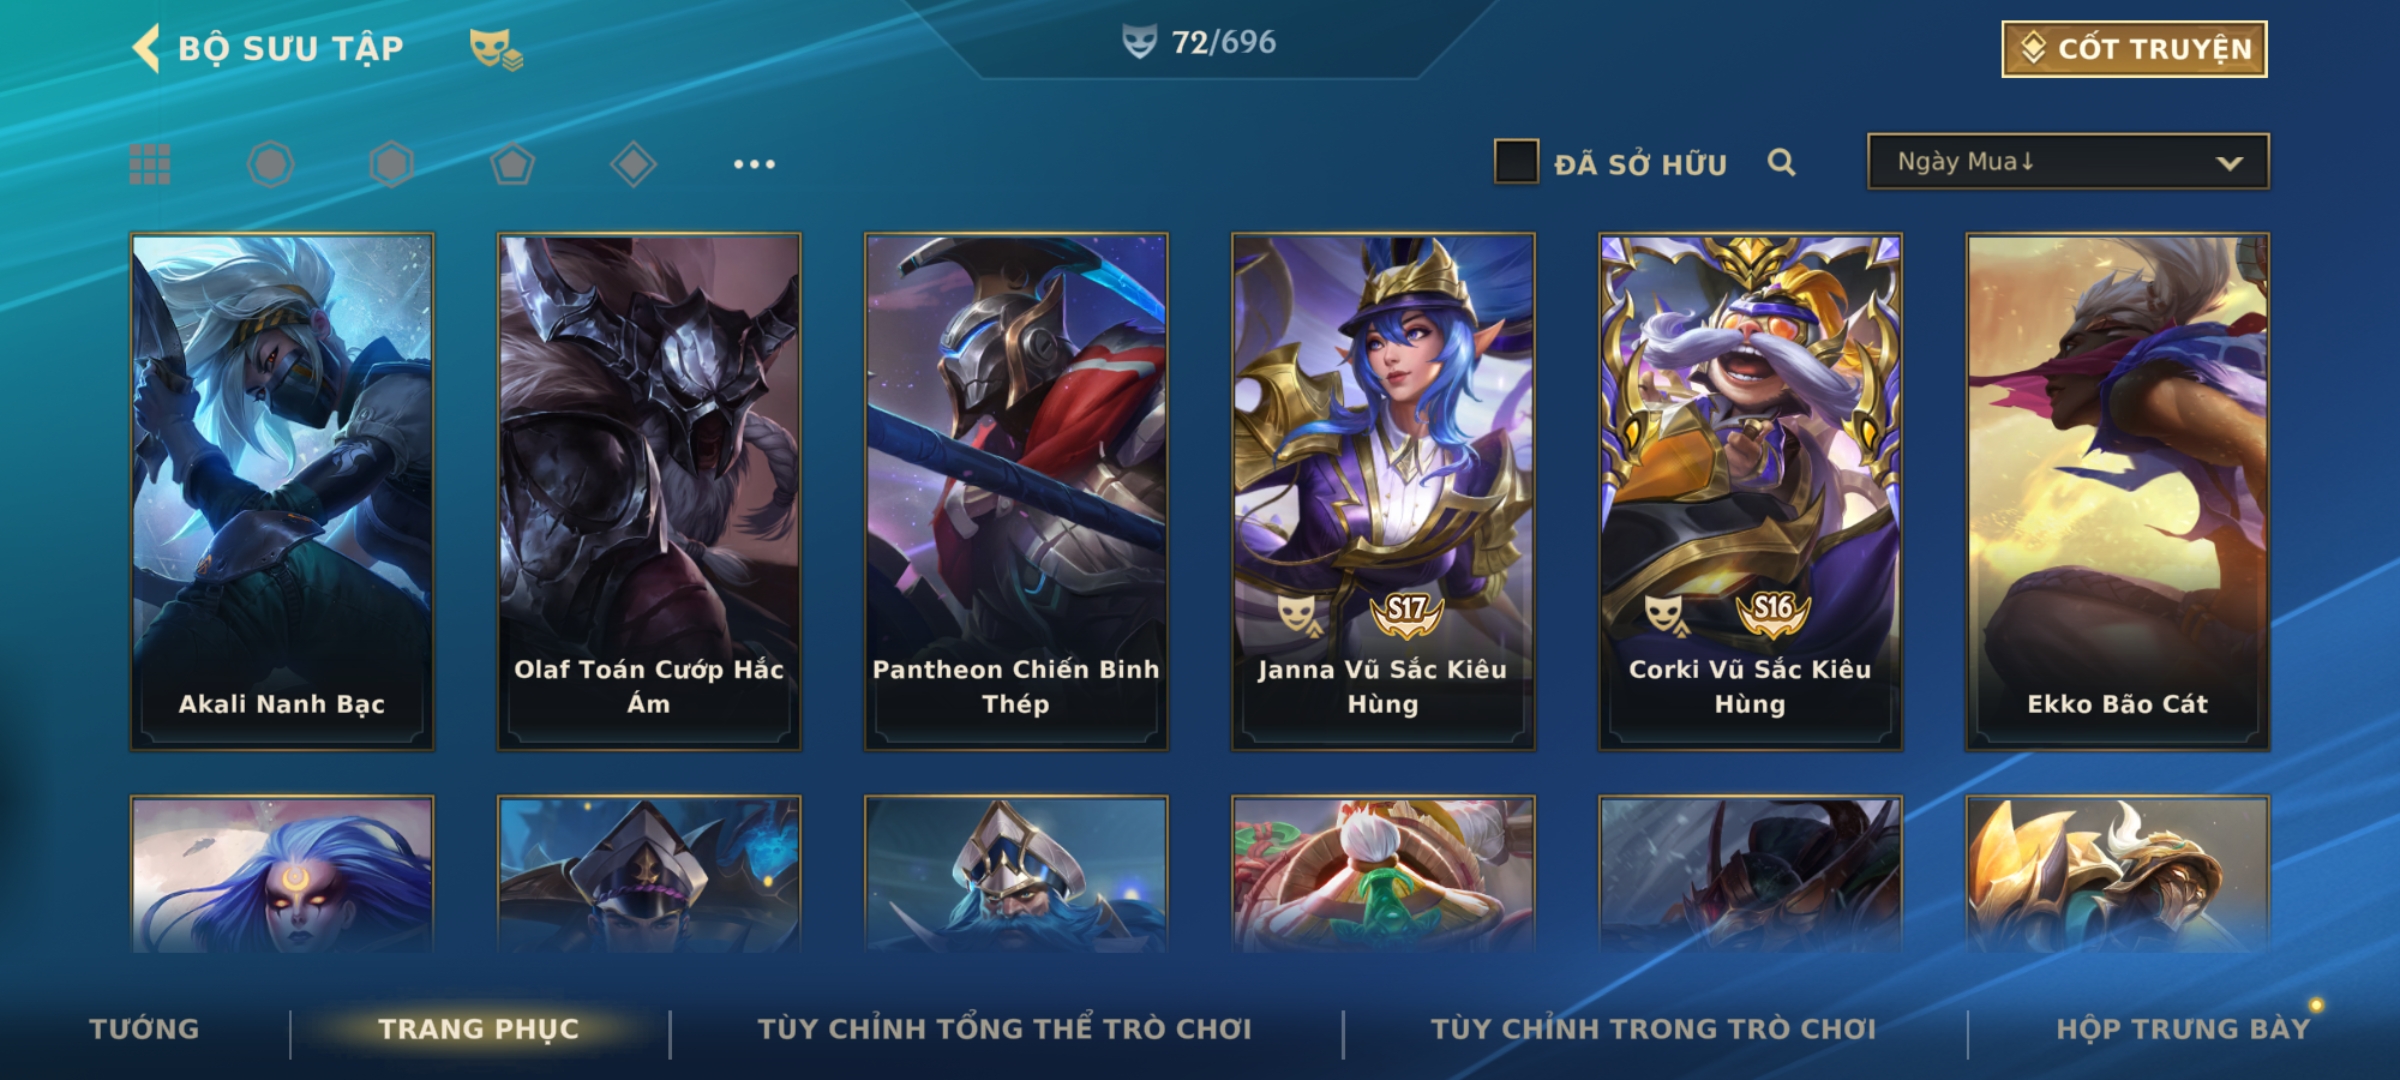Tick the Đã Sở Hữu checkbox
This screenshot has height=1080, width=2400.
click(1516, 162)
